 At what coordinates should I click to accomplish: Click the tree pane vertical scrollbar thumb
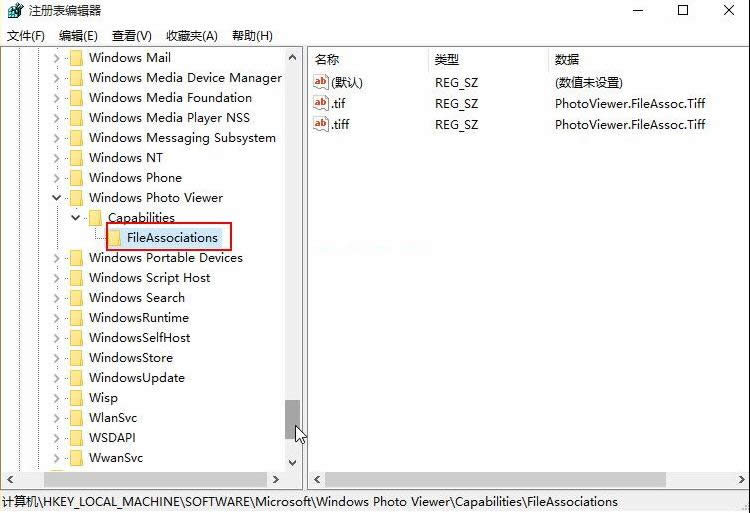click(x=292, y=420)
